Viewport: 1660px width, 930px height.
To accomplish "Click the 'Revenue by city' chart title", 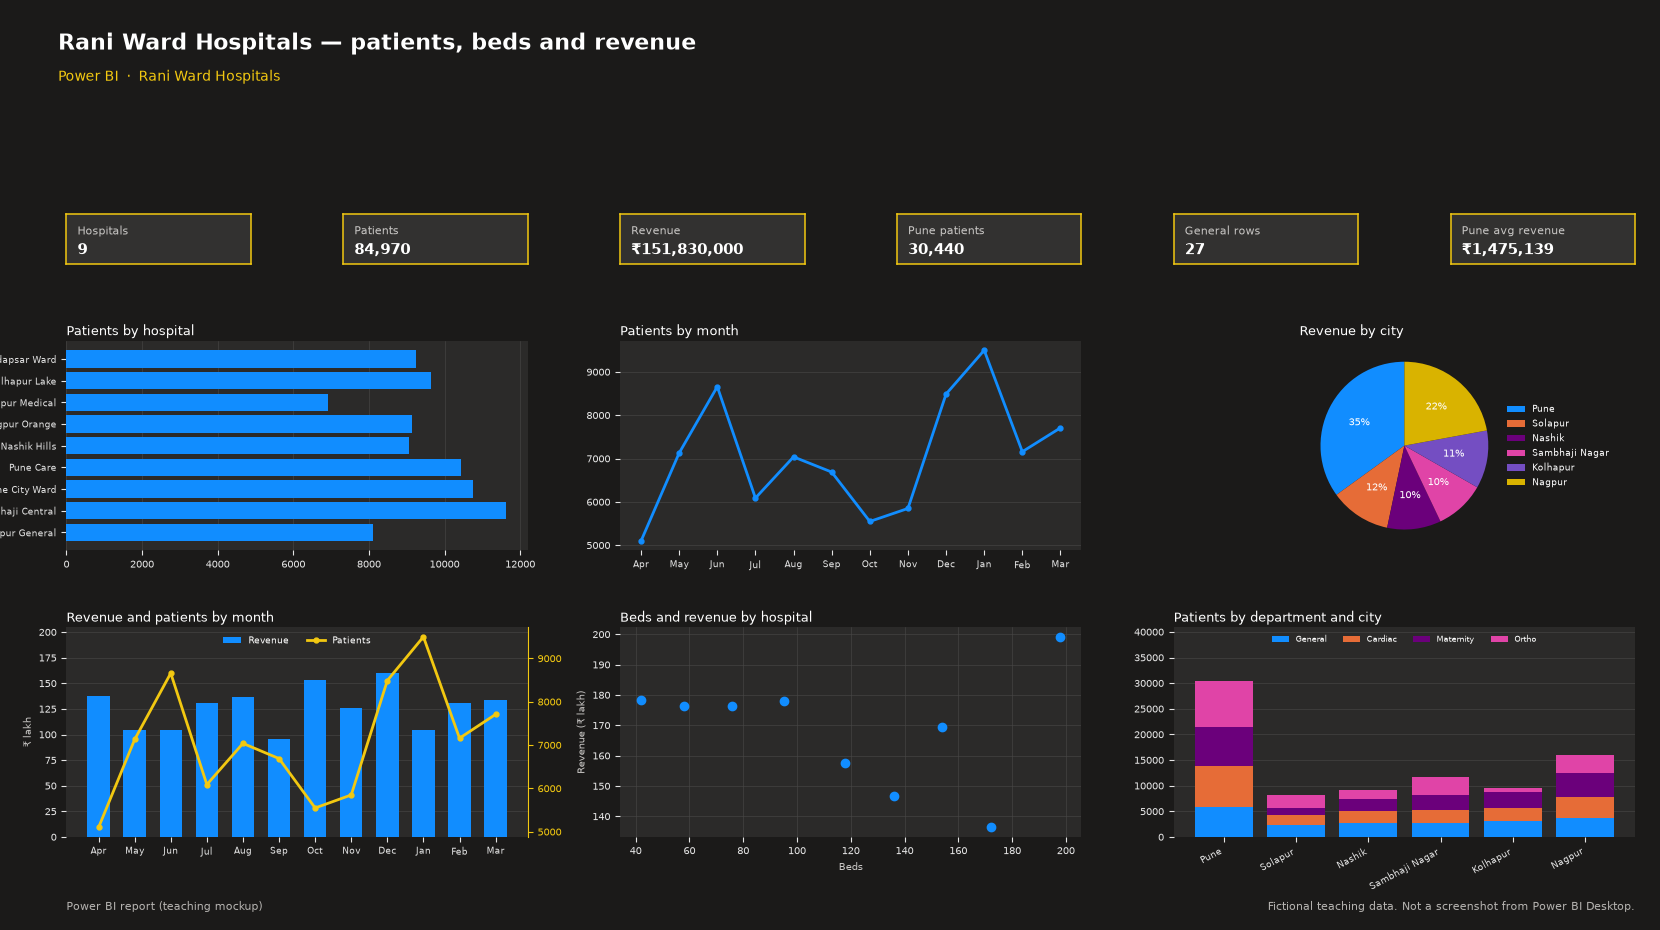I will (1351, 331).
